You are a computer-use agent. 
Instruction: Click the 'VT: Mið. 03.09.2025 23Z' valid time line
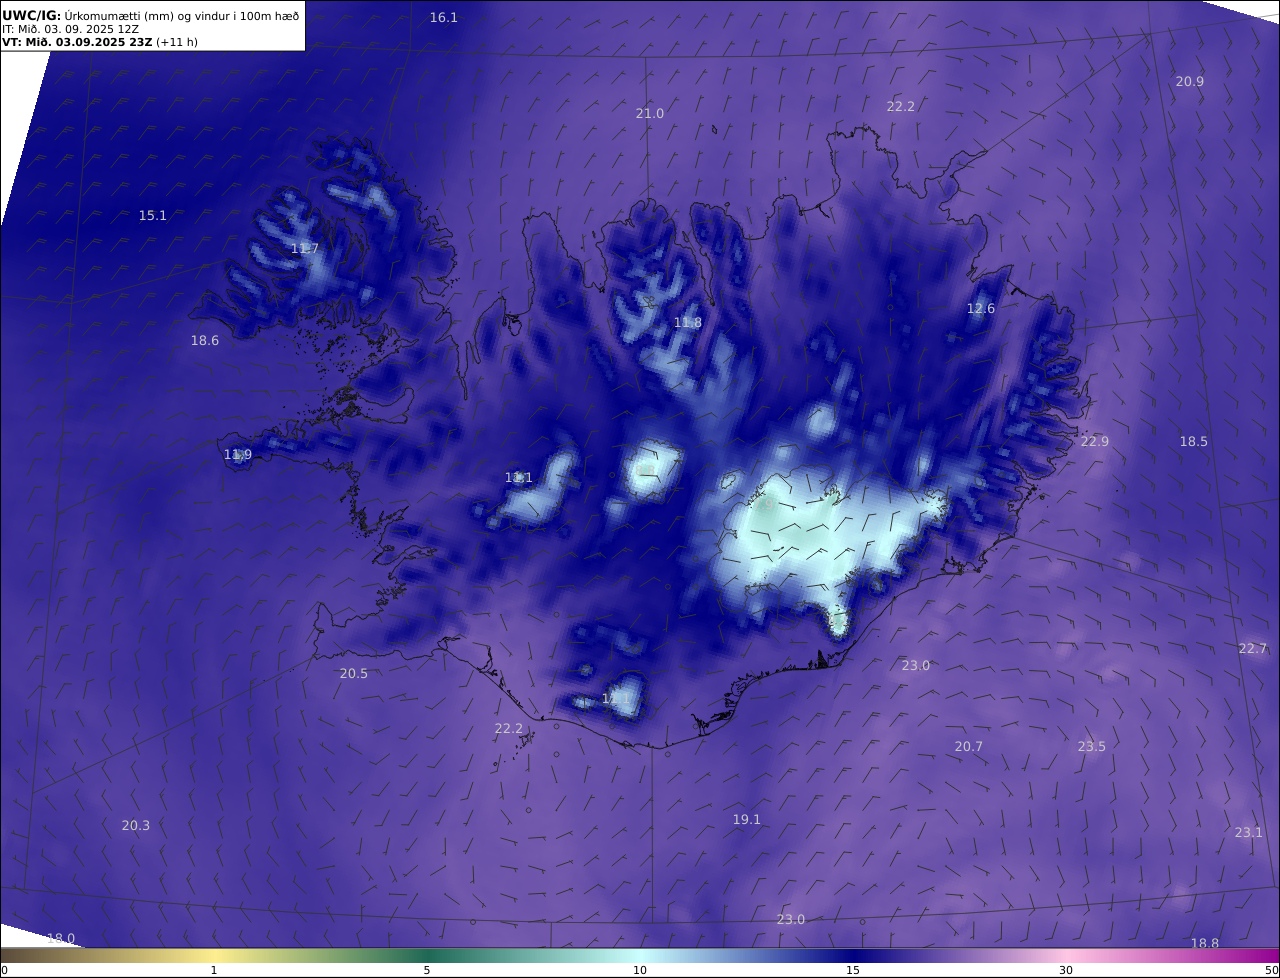point(99,42)
